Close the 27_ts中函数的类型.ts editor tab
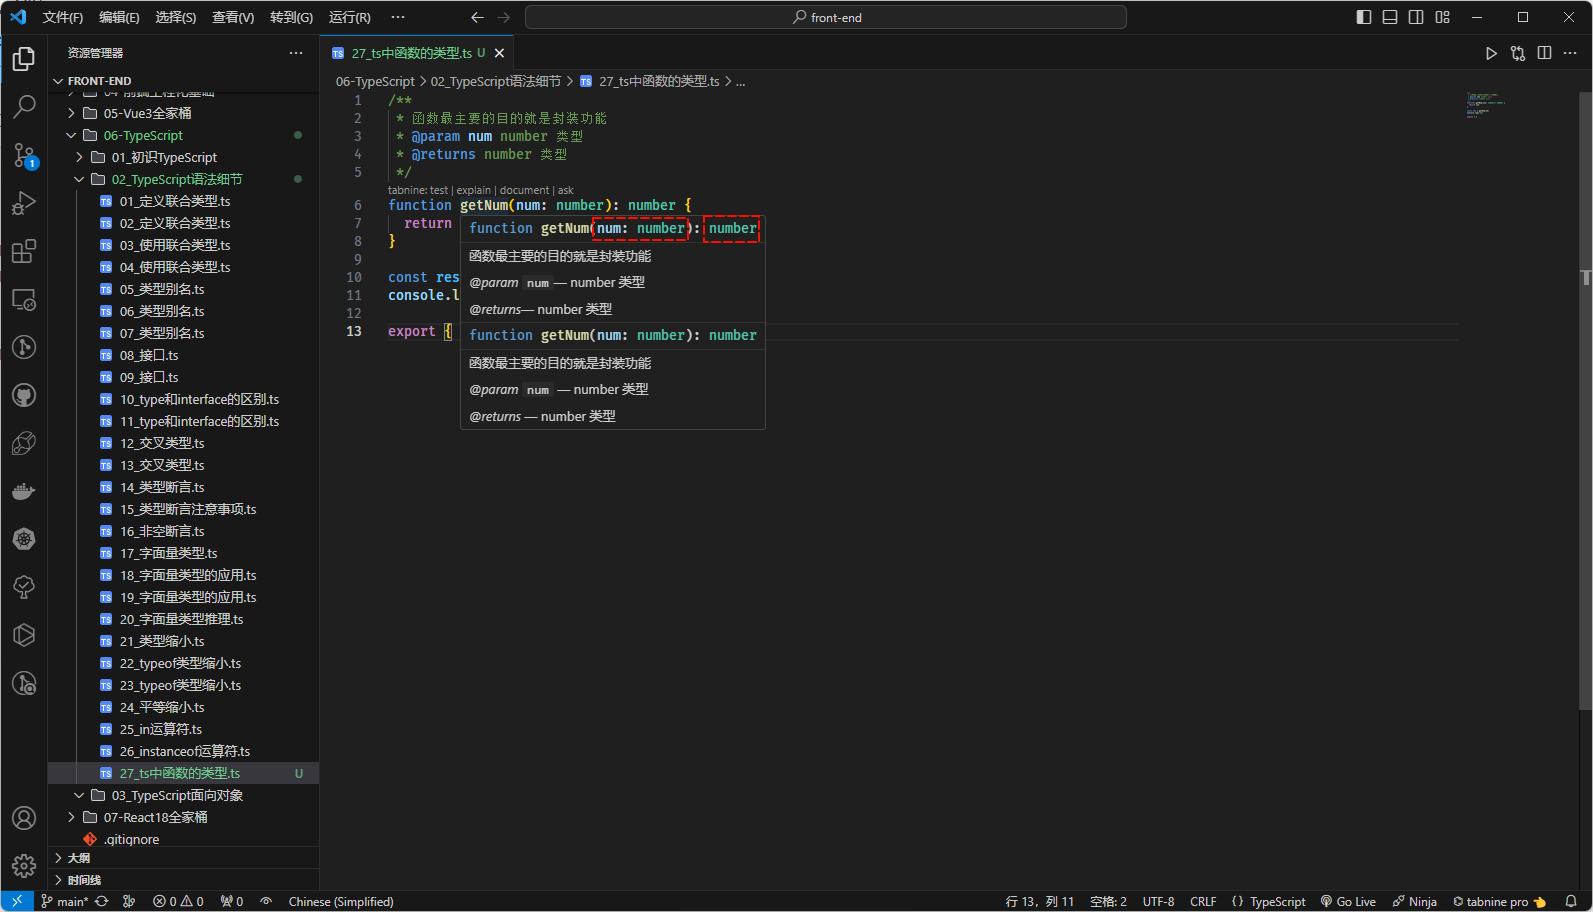 [x=499, y=53]
